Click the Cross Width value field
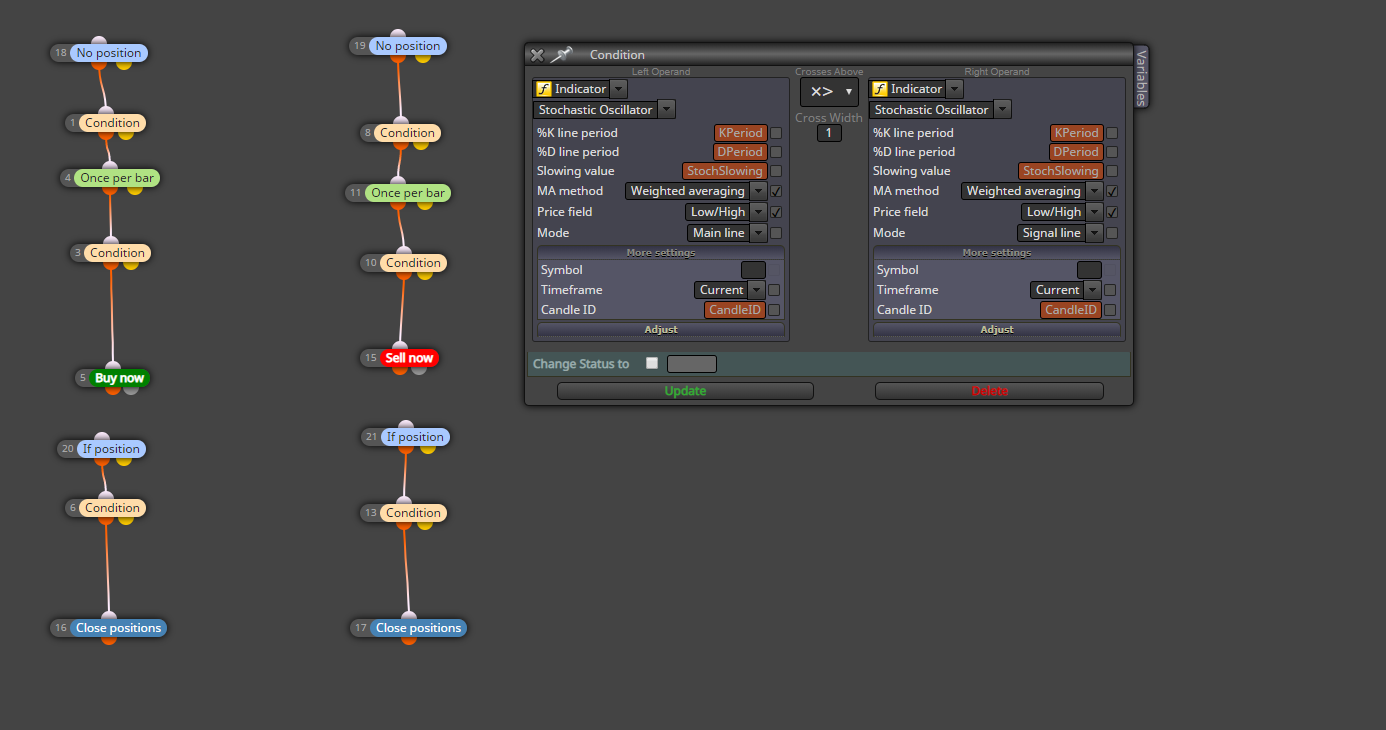 tap(829, 133)
